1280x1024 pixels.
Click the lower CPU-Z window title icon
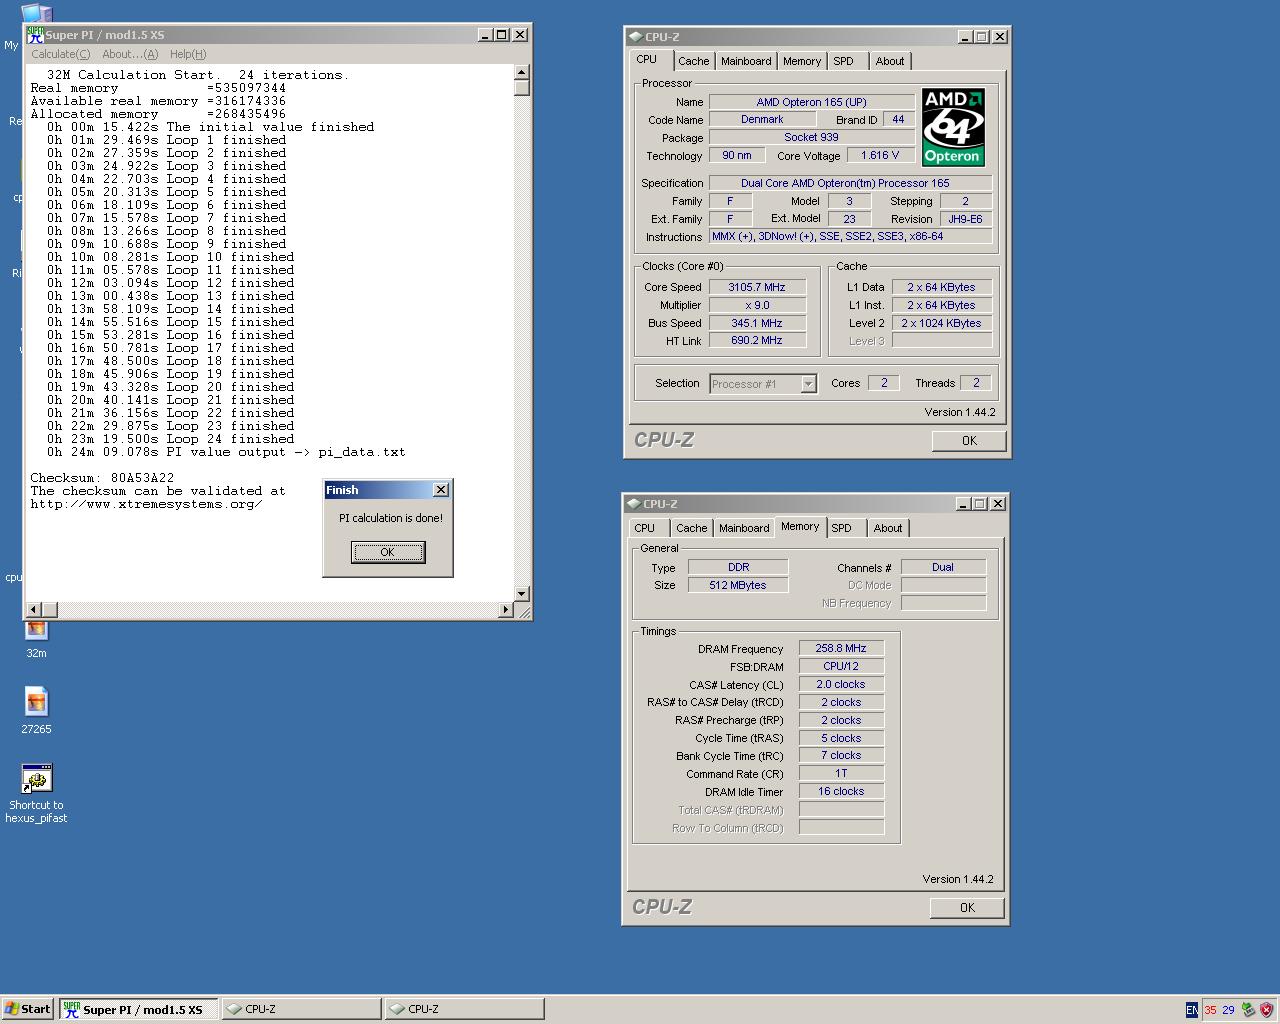click(x=634, y=504)
